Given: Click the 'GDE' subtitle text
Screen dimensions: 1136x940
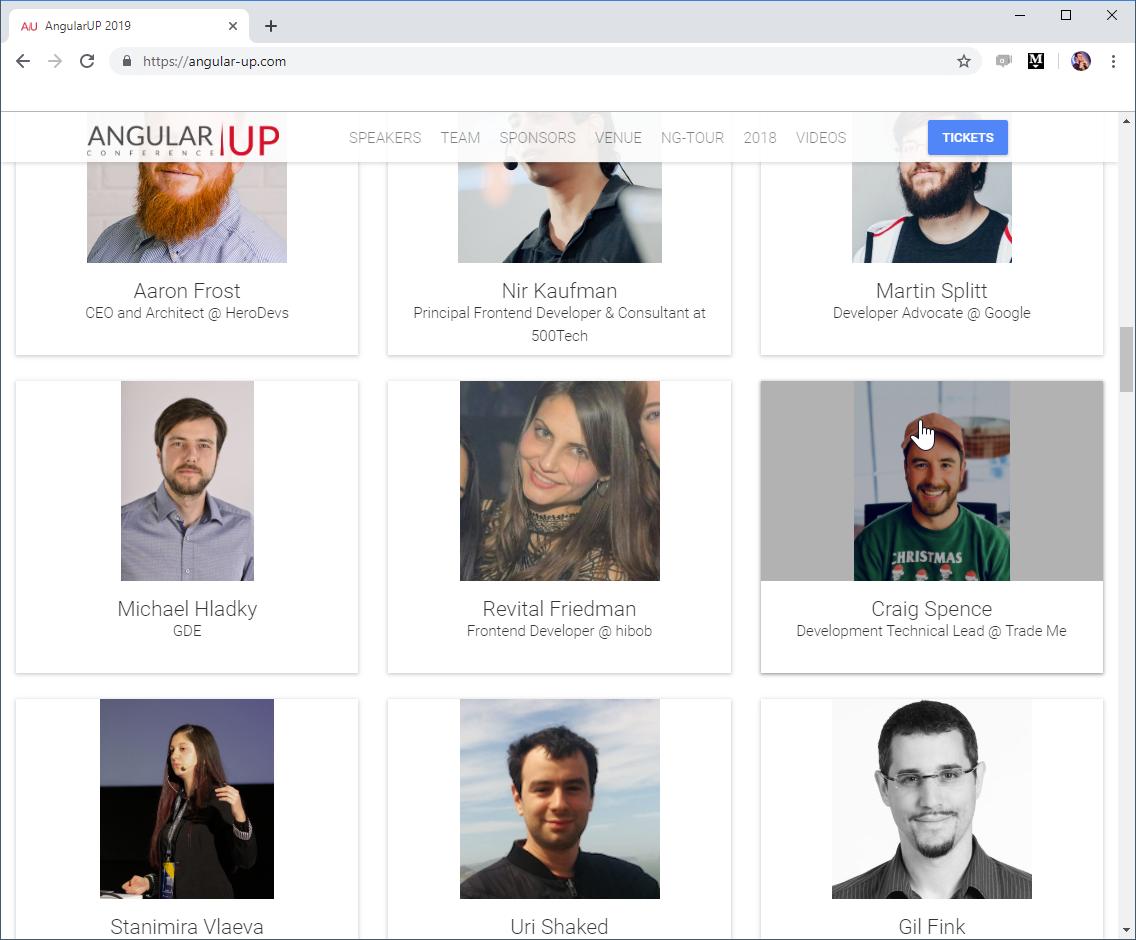Looking at the screenshot, I should coord(187,631).
